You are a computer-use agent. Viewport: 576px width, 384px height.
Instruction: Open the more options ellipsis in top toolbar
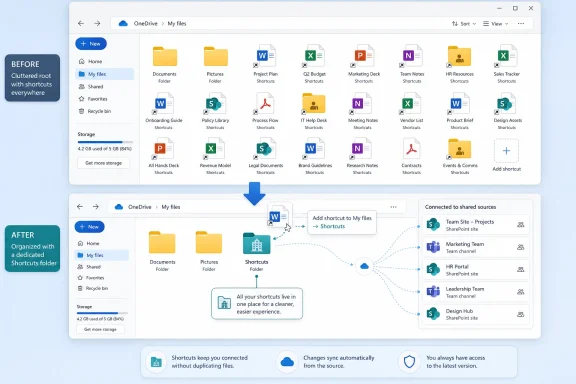[521, 24]
